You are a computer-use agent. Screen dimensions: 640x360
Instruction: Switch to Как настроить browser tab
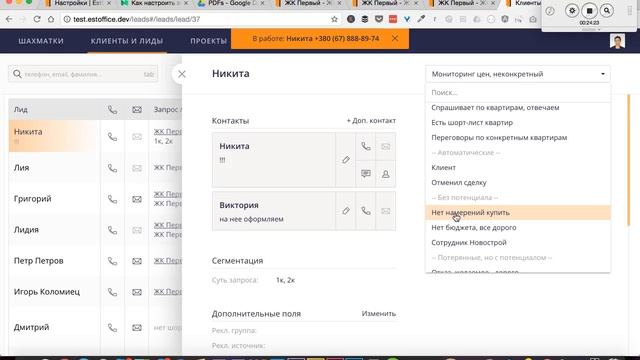click(x=154, y=4)
